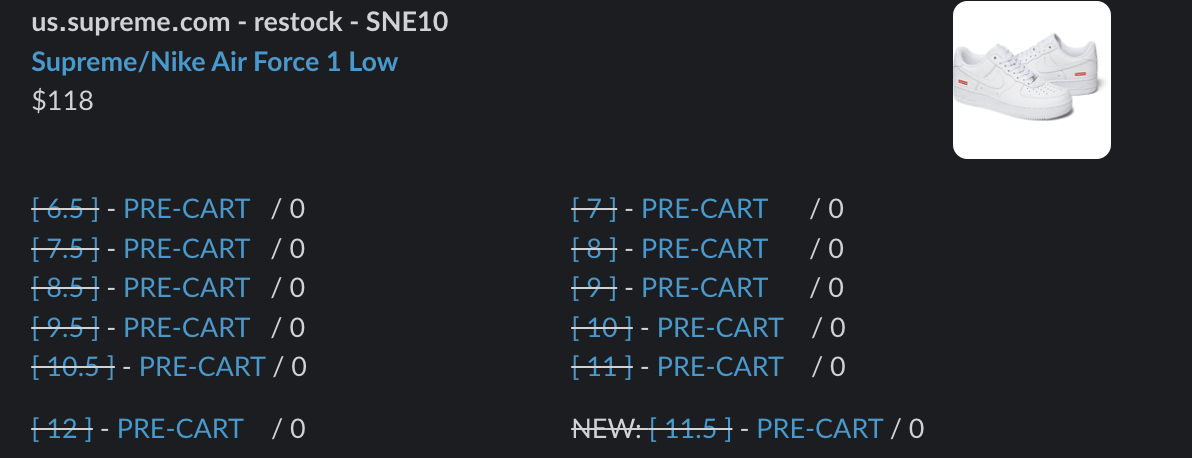Open size 10 link
This screenshot has height=458, width=1192.
[601, 327]
